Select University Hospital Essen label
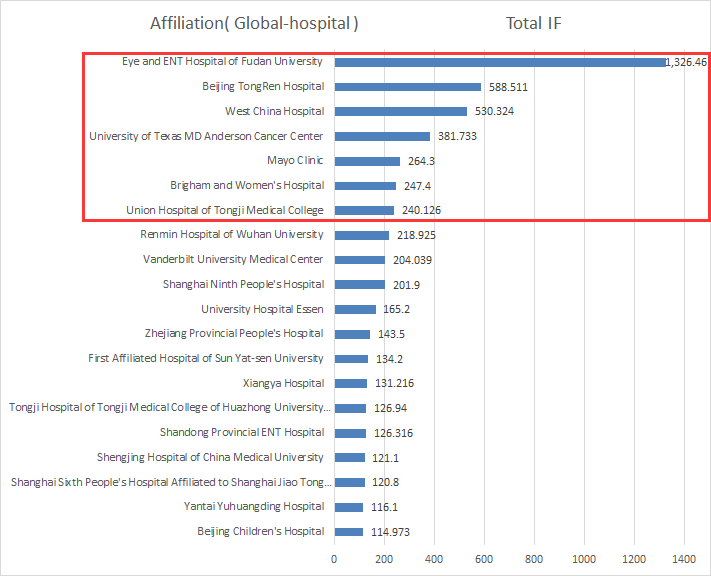This screenshot has height=576, width=711. point(263,309)
